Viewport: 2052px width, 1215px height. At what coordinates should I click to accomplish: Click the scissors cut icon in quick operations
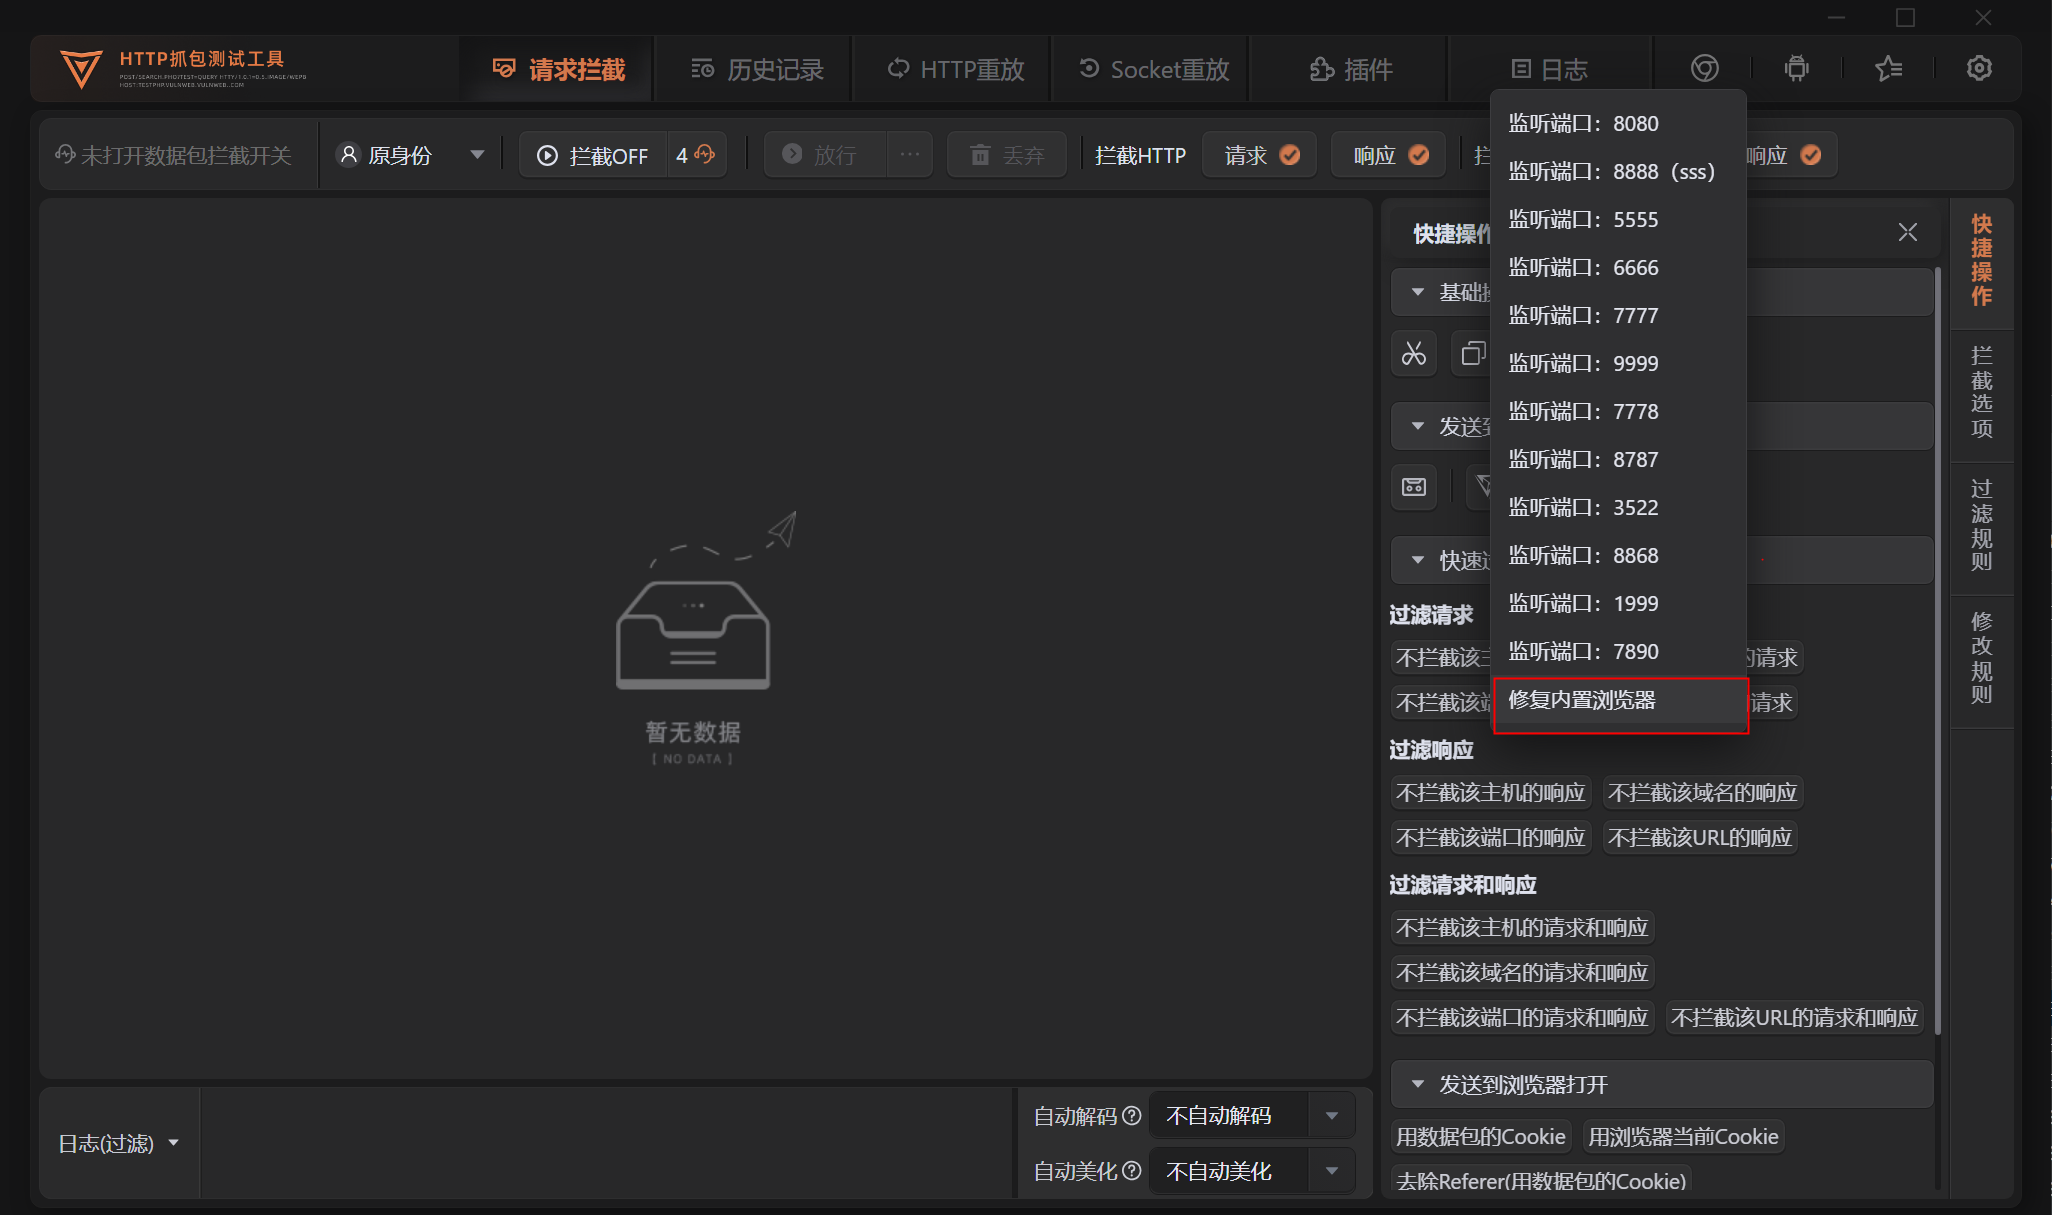pyautogui.click(x=1413, y=353)
